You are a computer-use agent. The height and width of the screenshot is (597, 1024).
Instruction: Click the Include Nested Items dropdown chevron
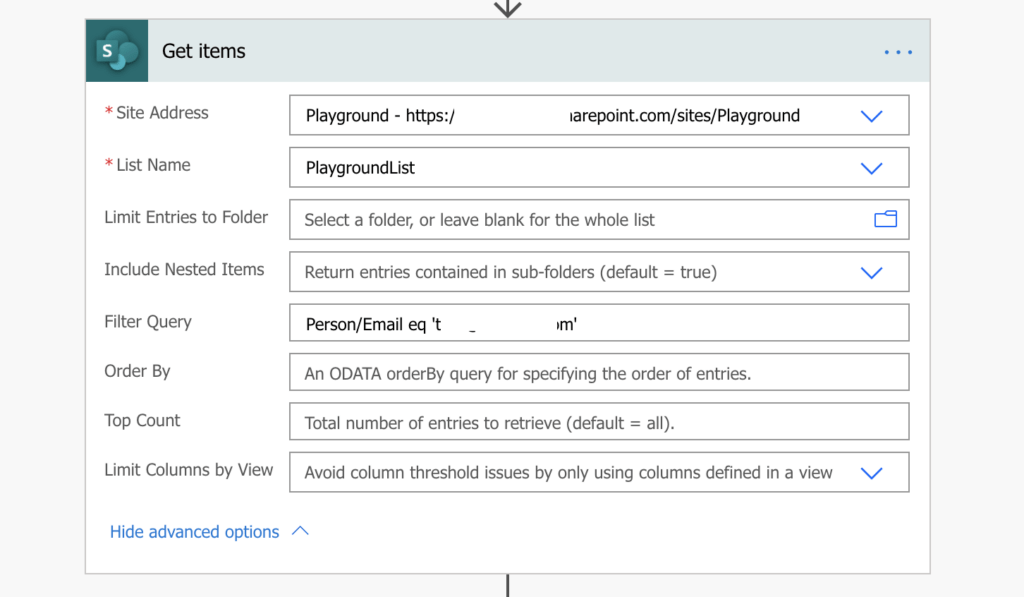871,271
